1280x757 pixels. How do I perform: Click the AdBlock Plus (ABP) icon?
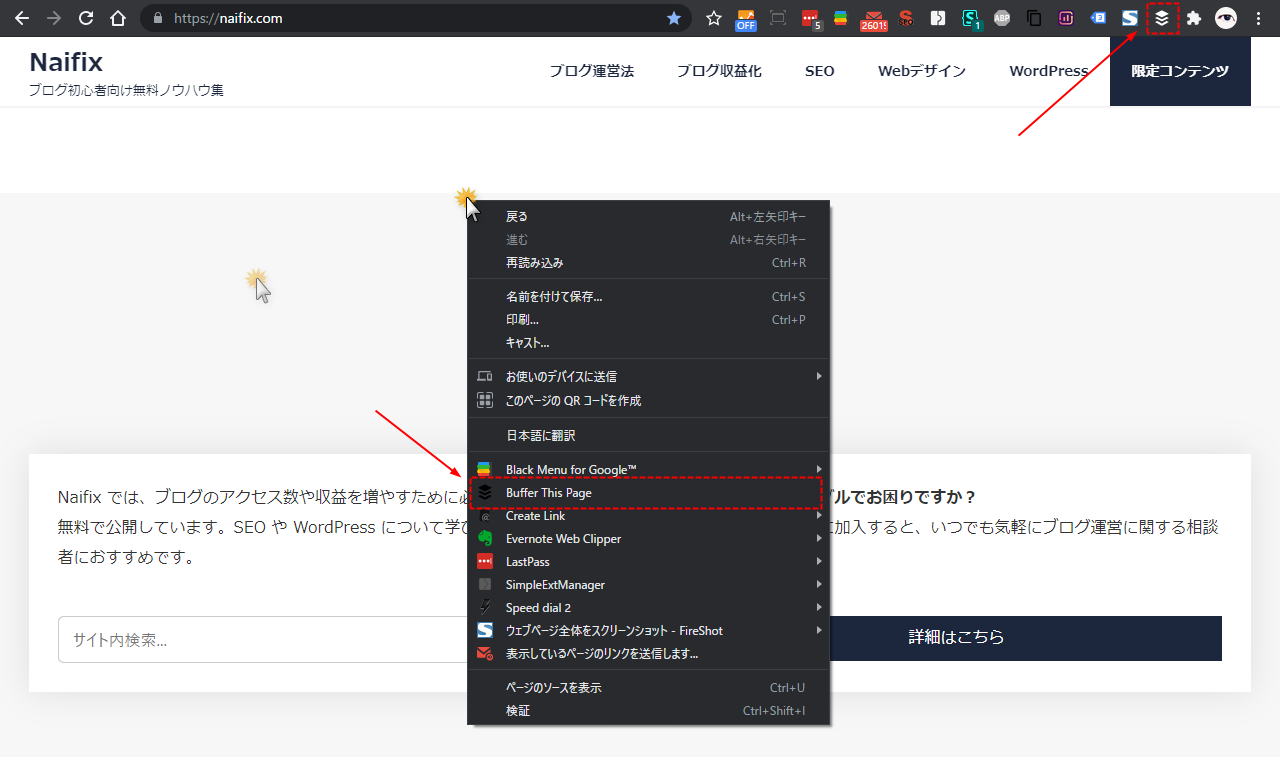click(1002, 18)
